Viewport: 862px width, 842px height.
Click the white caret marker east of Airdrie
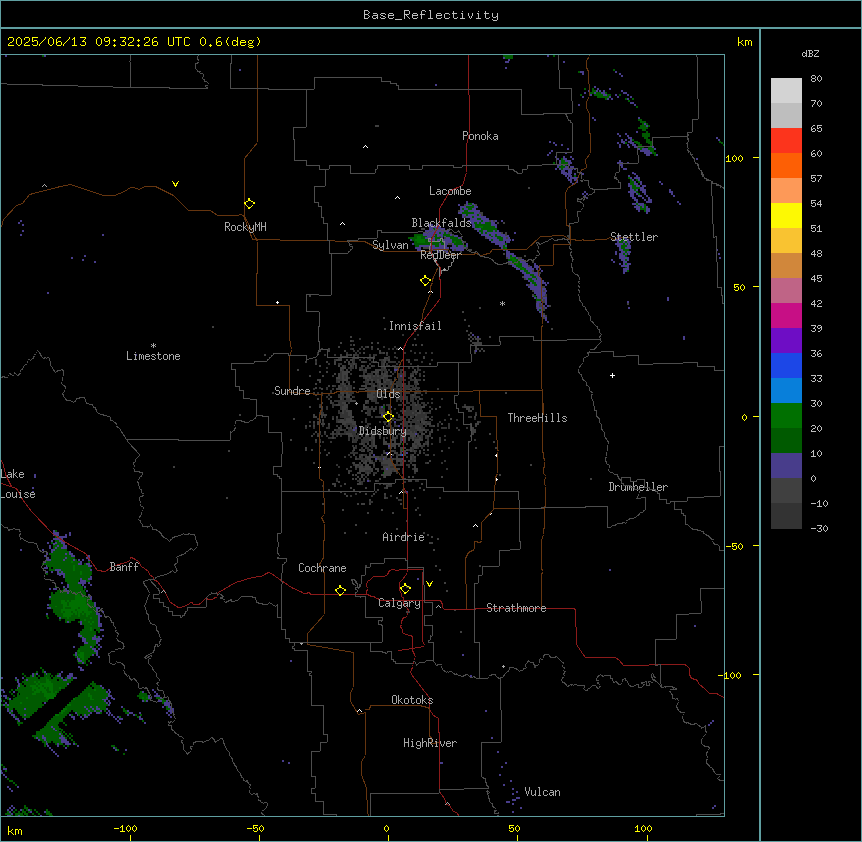[475, 526]
